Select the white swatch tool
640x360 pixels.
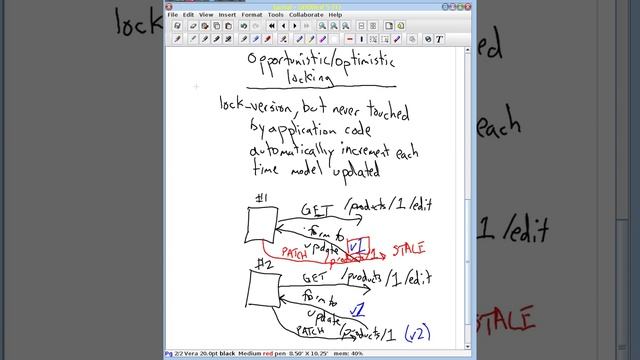coord(334,39)
